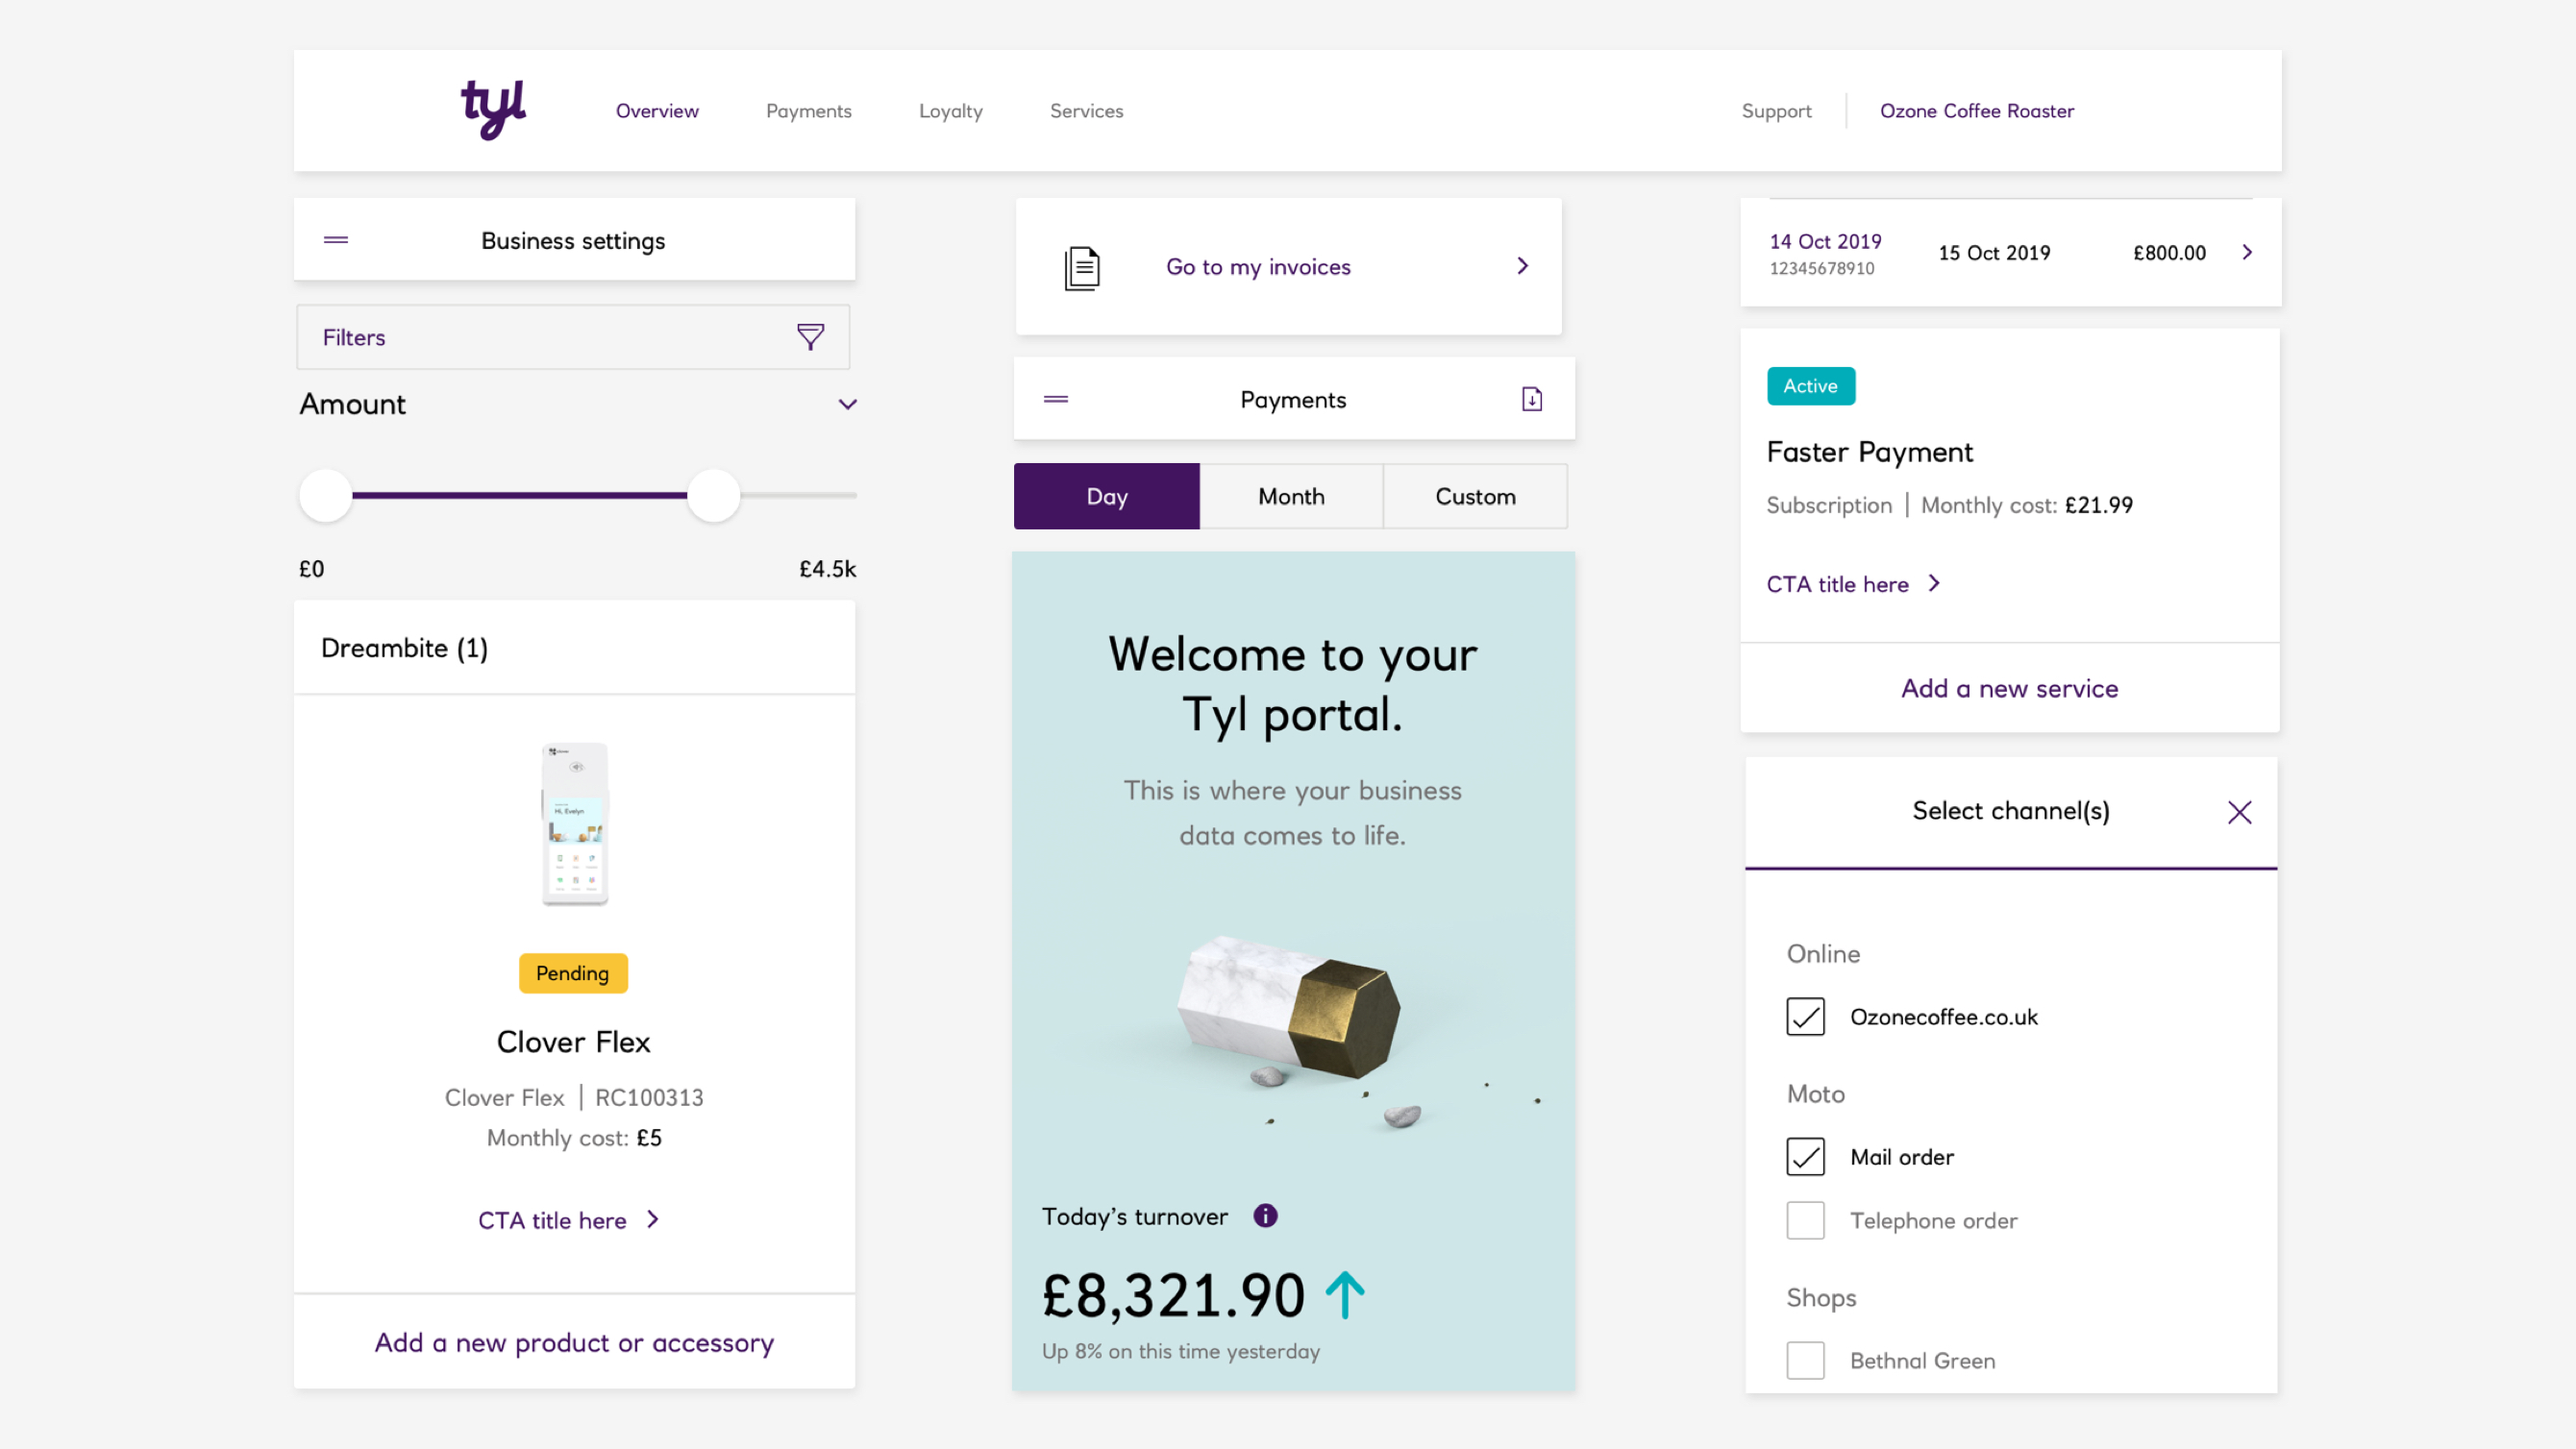Open the Go to my invoices arrow
The image size is (2576, 1449).
click(1522, 266)
